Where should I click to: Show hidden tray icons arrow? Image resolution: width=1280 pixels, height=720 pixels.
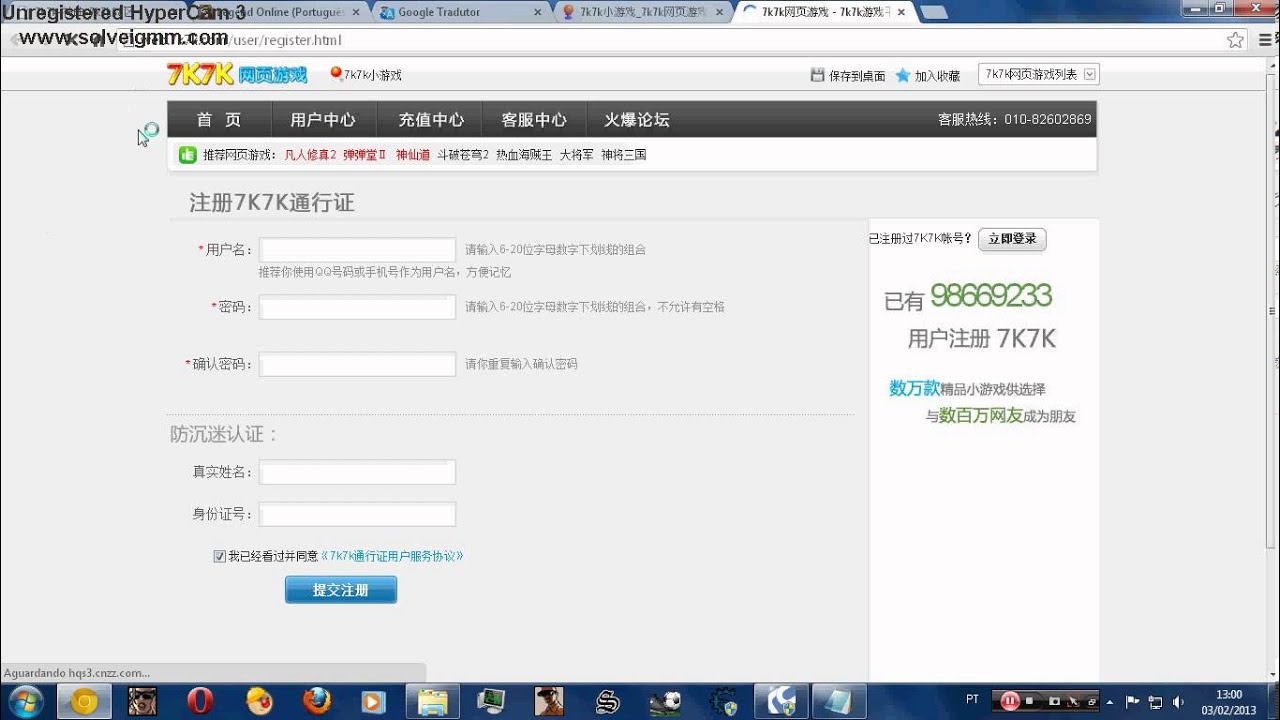tap(1108, 701)
